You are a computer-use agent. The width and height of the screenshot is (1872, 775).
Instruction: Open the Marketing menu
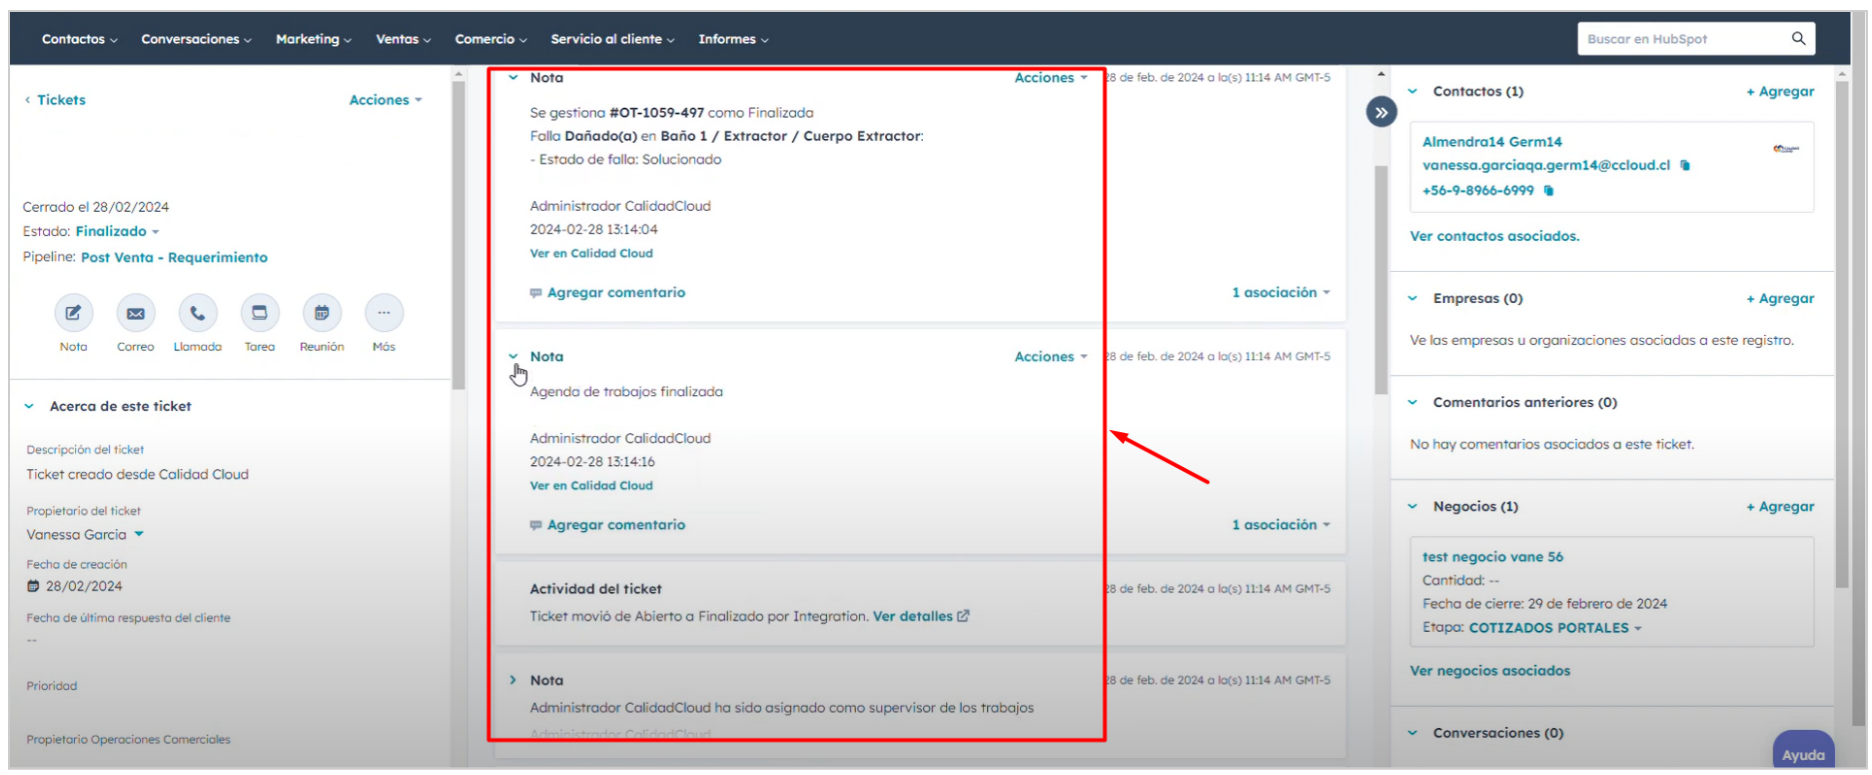click(x=313, y=39)
